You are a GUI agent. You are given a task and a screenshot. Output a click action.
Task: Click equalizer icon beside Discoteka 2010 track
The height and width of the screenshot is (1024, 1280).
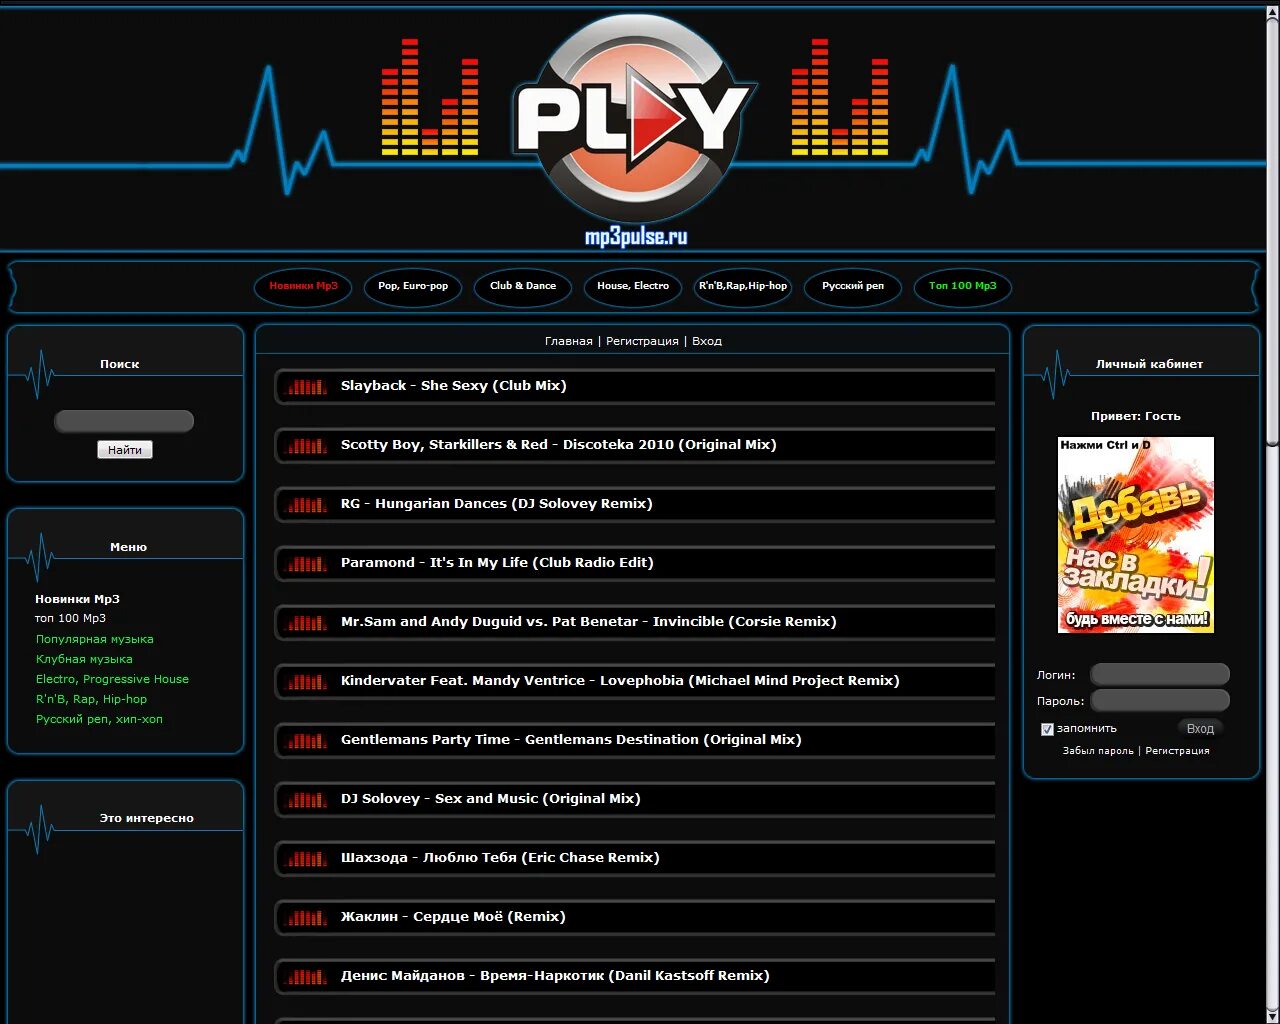(x=307, y=446)
